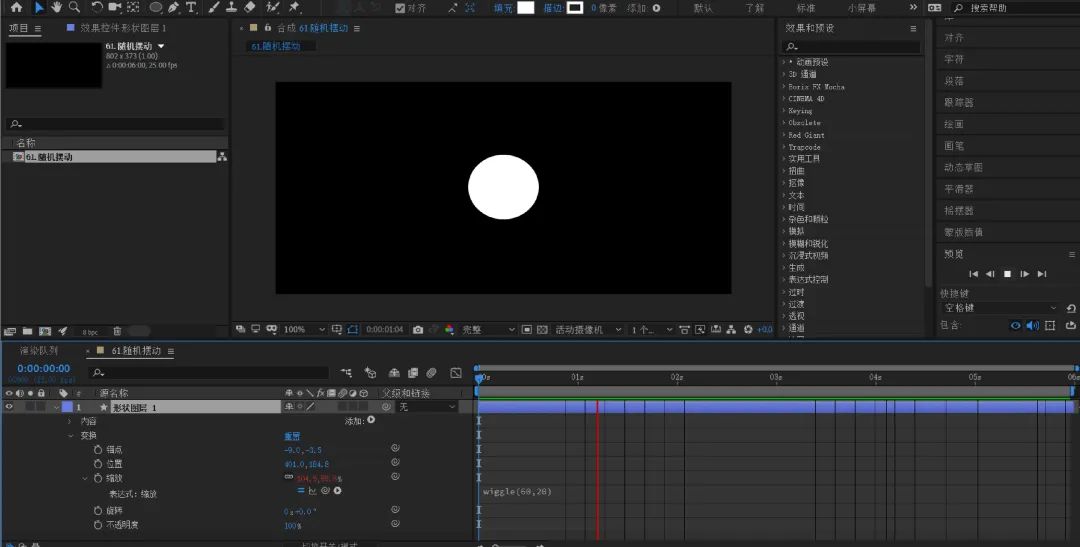Open the expression language menu arrow
1080x547 pixels.
tap(338, 491)
